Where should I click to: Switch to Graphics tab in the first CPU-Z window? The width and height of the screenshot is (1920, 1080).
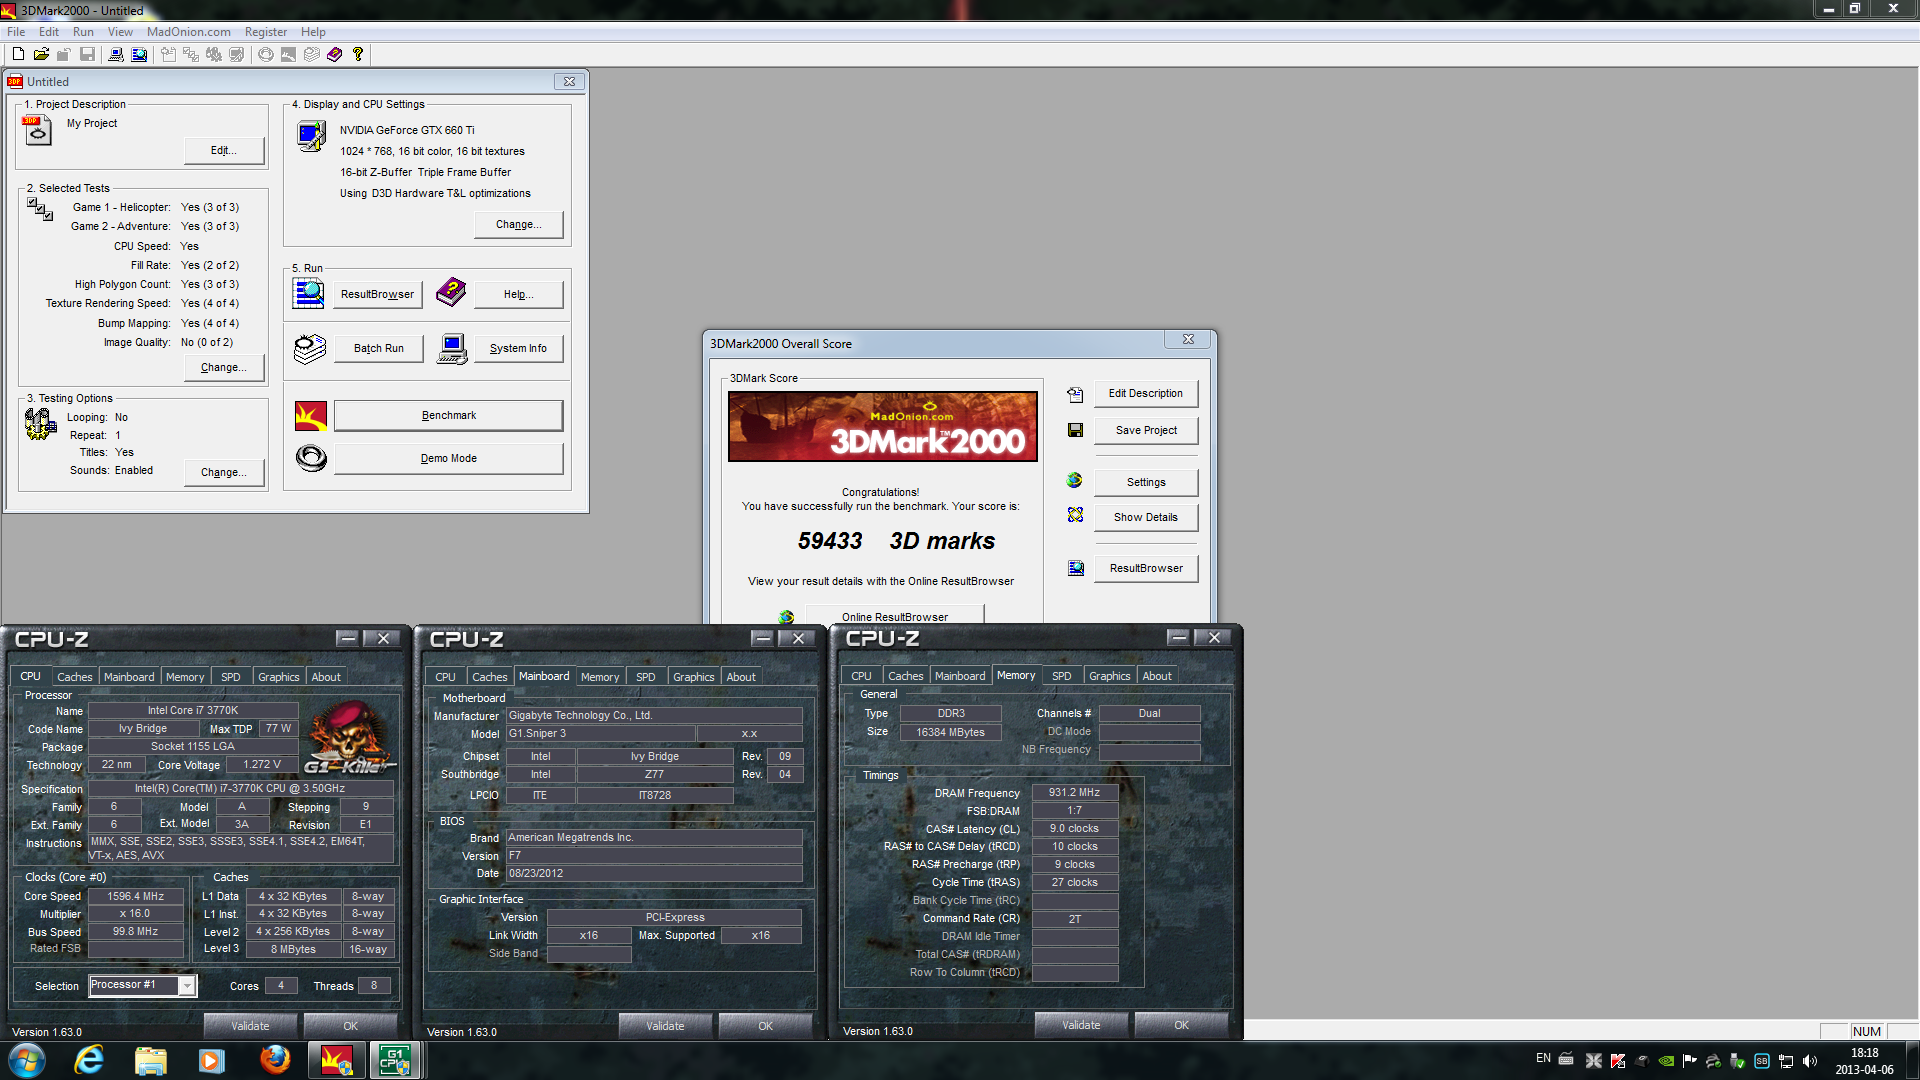(x=278, y=677)
